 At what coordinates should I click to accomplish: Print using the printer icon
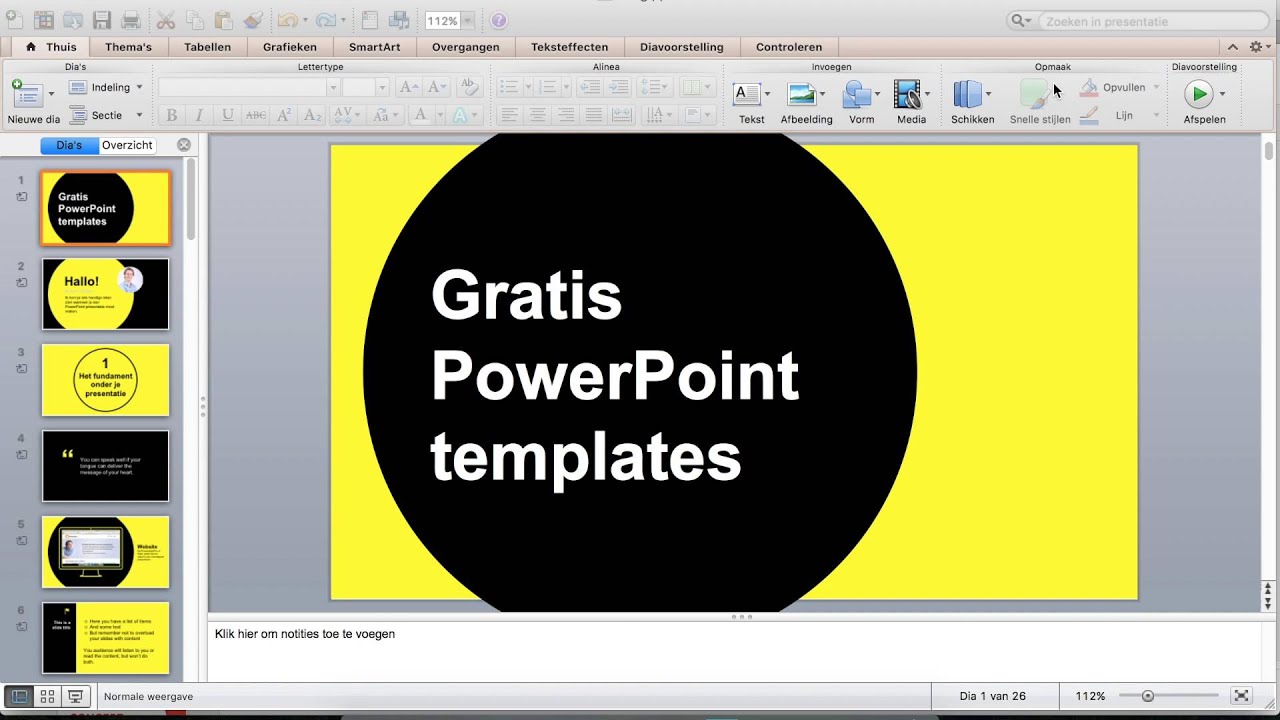click(x=130, y=20)
